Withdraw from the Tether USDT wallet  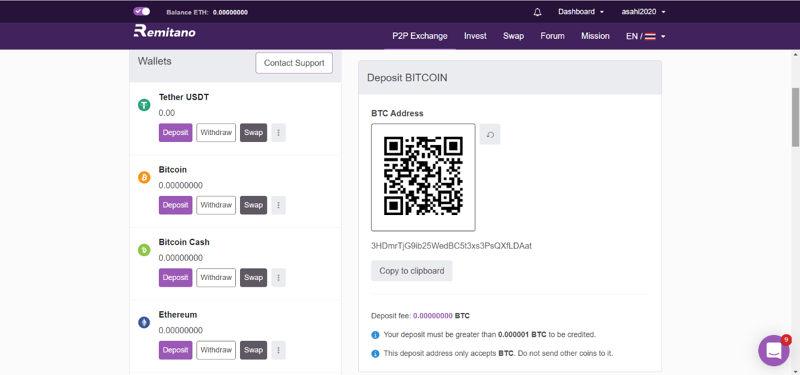point(216,133)
